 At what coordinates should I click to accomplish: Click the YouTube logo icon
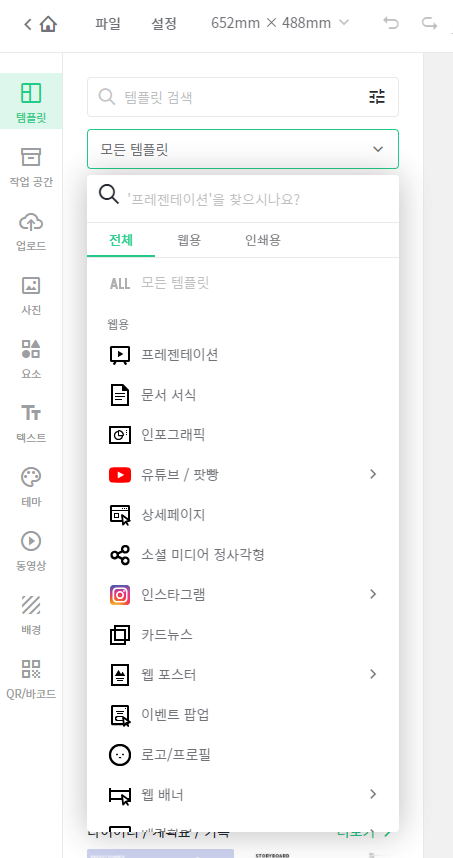(x=120, y=474)
